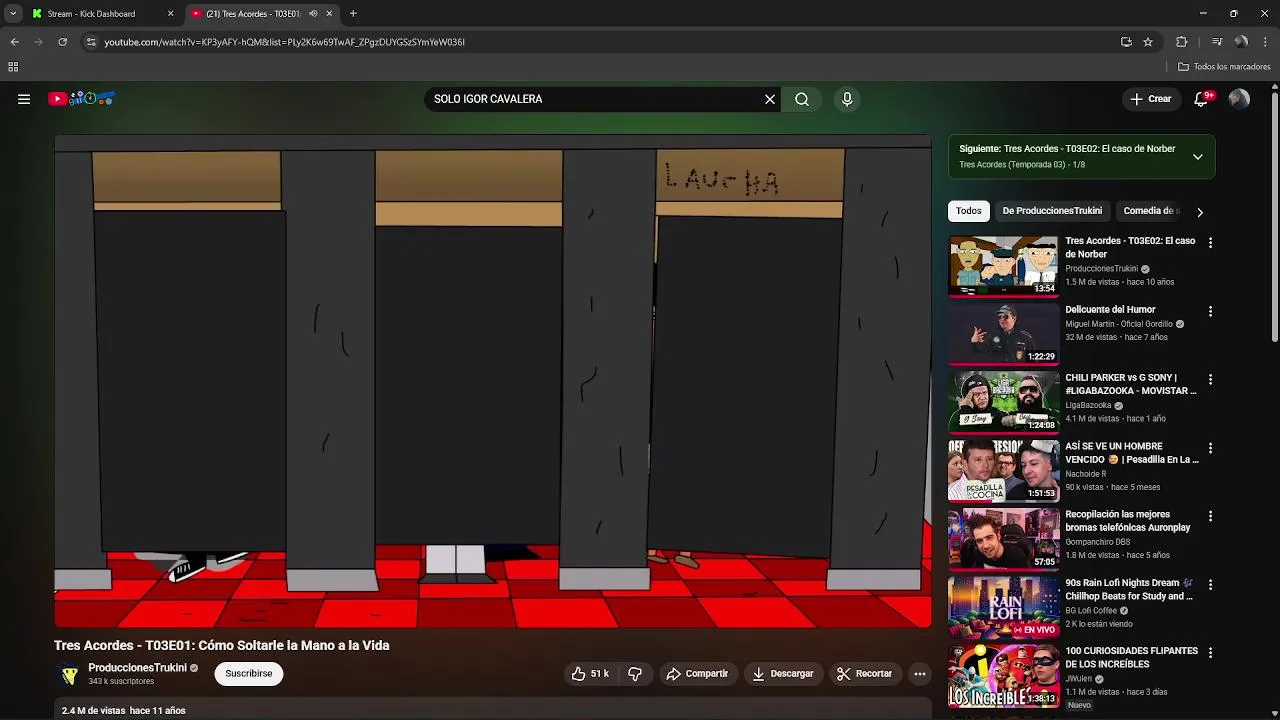Open the YouTube hamburger guide menu
The image size is (1280, 720).
[24, 99]
